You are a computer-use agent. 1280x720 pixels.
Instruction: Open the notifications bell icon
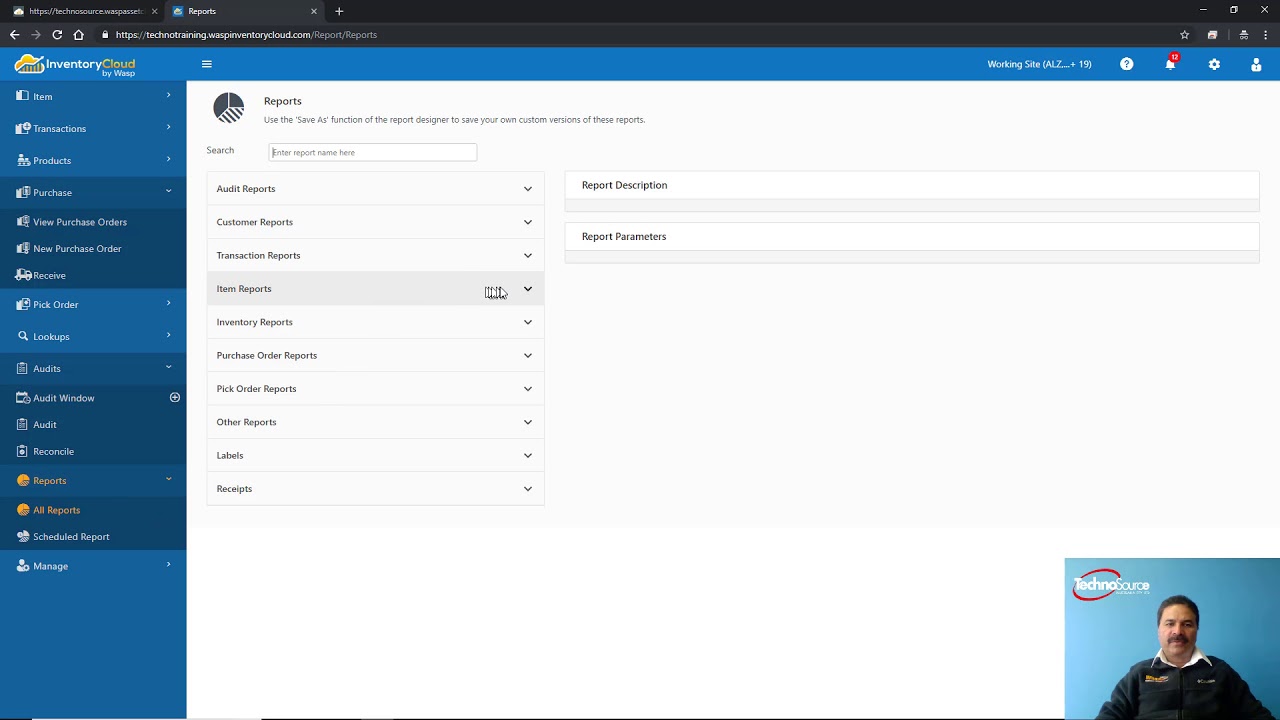point(1170,63)
